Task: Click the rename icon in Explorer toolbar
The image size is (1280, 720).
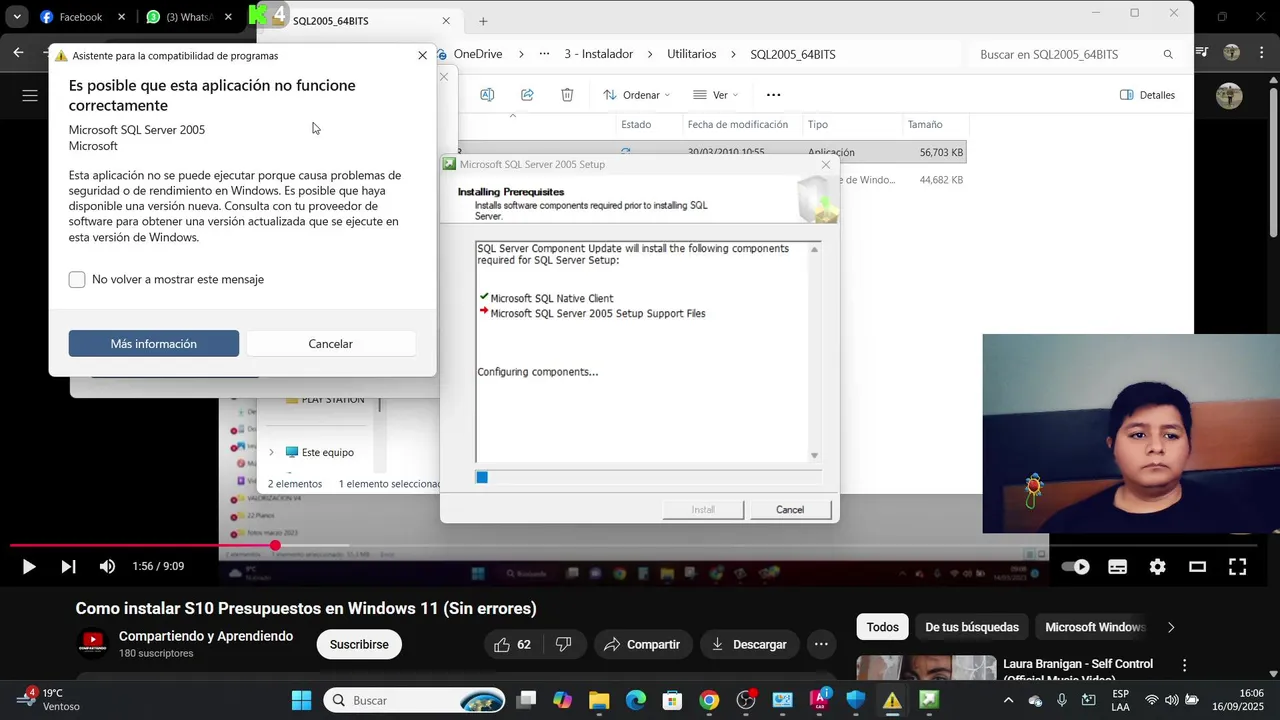Action: pos(487,95)
